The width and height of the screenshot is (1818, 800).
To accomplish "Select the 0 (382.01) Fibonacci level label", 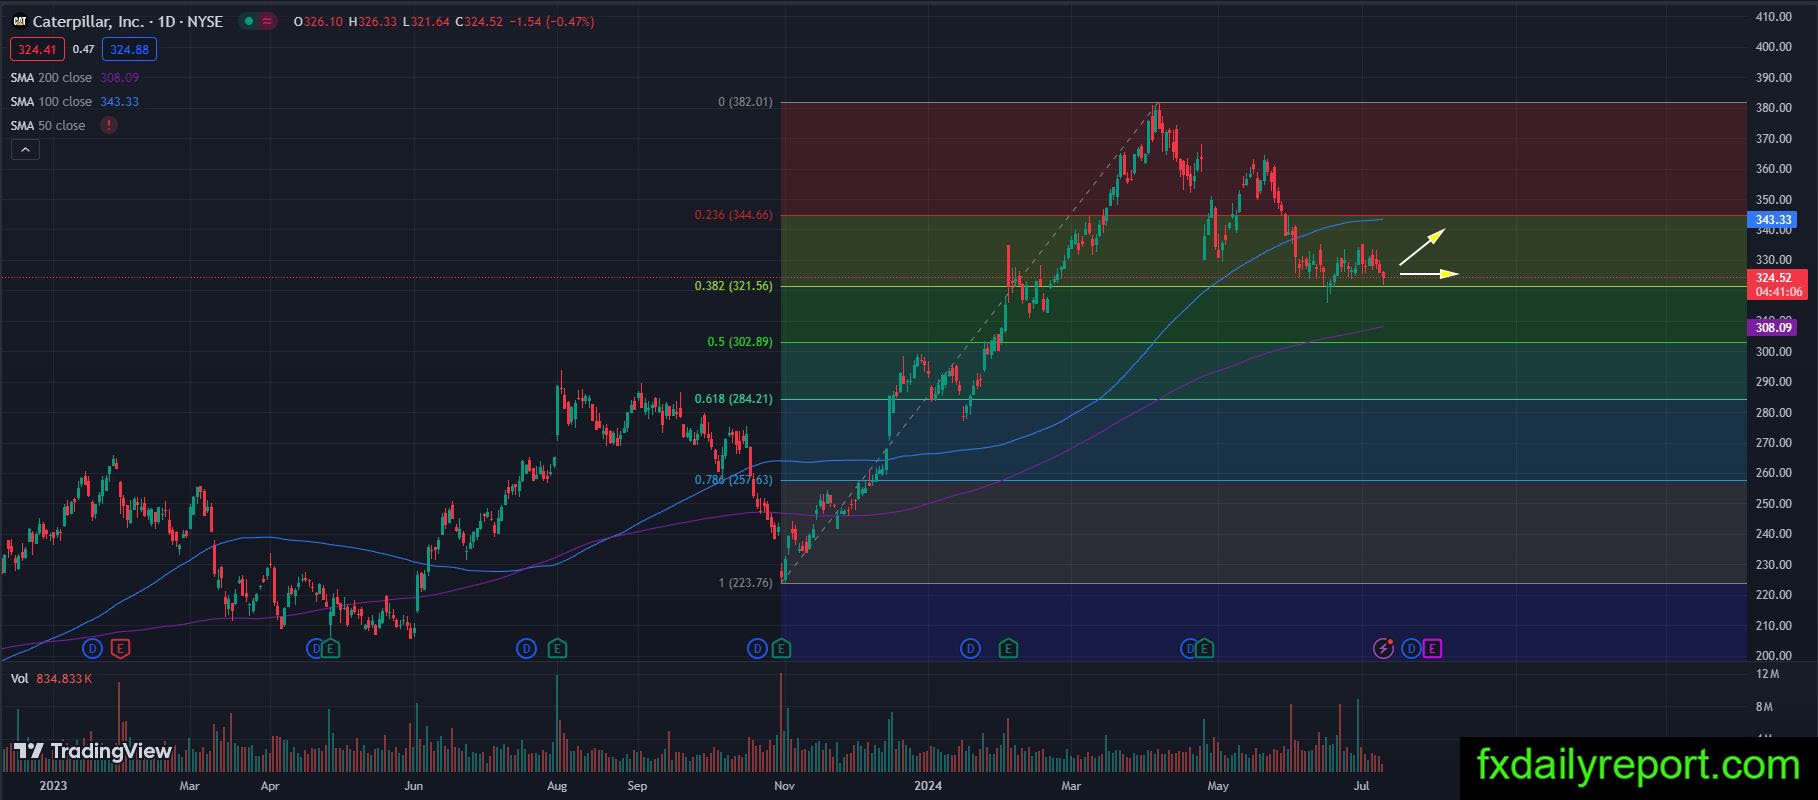I will point(745,102).
